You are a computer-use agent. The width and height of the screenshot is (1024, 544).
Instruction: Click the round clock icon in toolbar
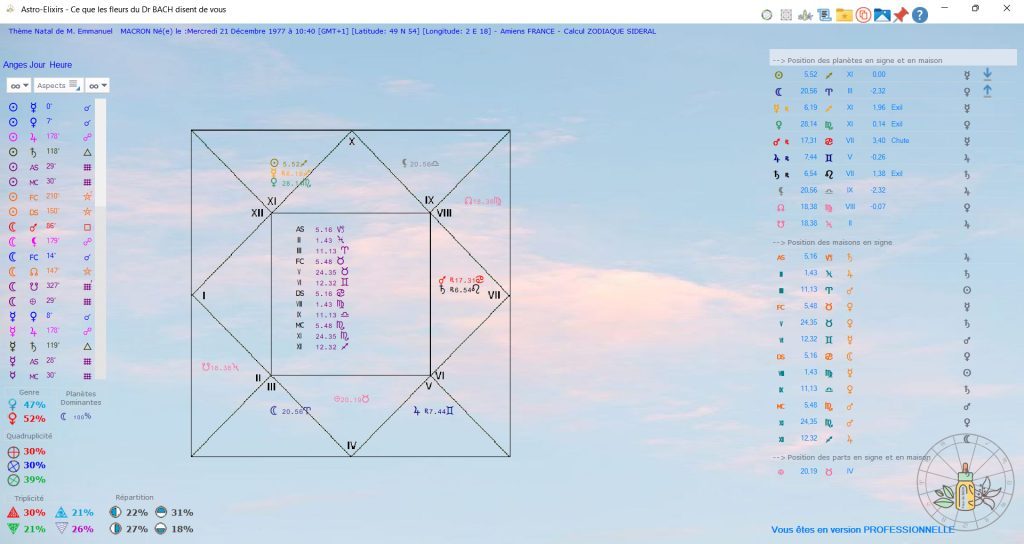[x=767, y=15]
